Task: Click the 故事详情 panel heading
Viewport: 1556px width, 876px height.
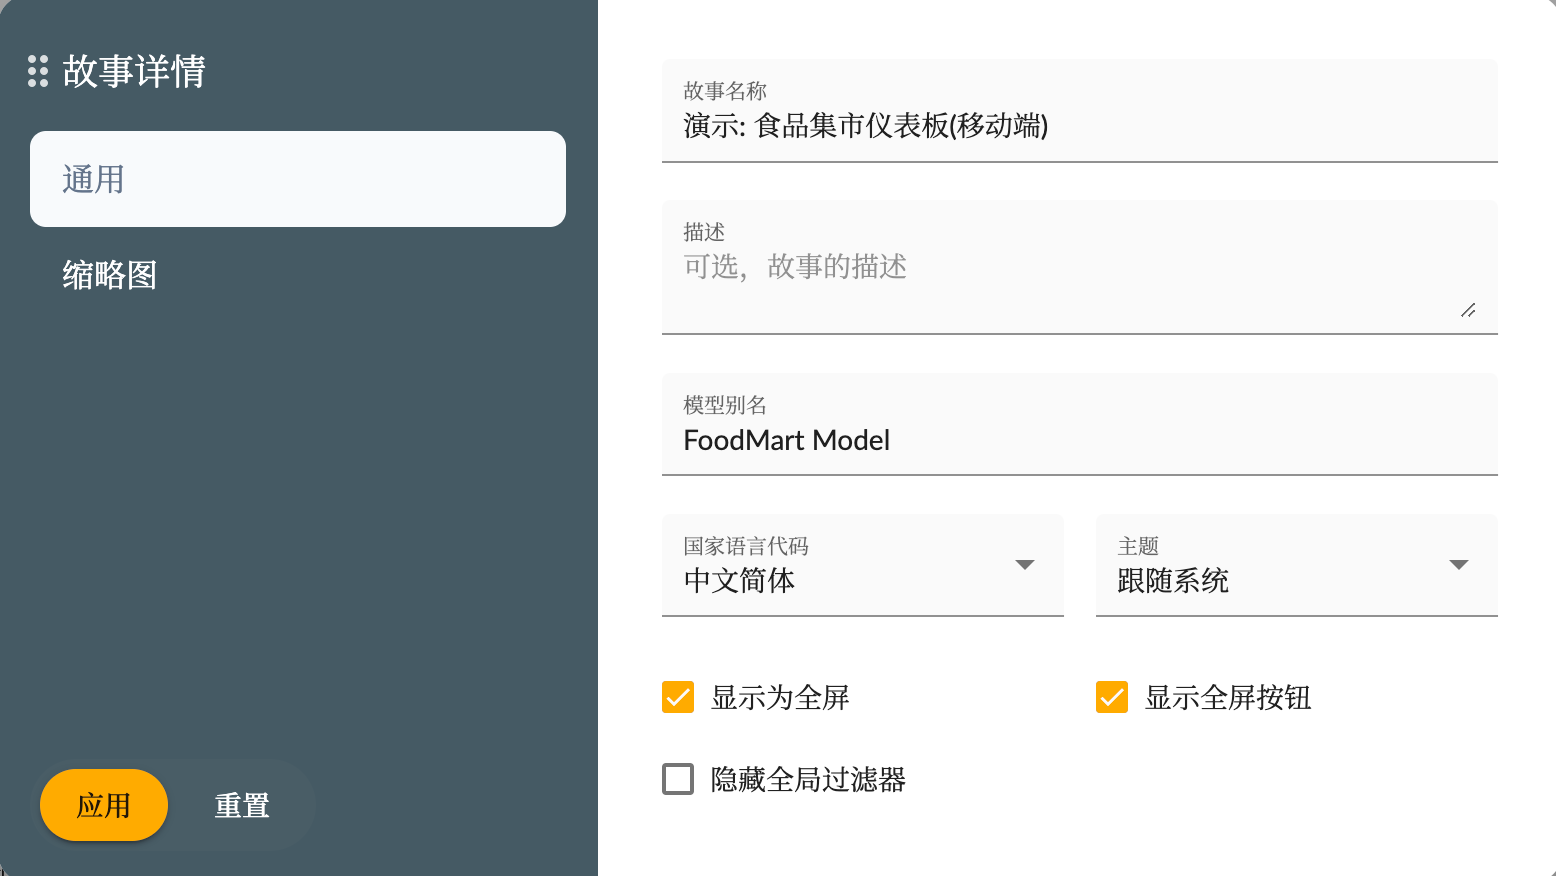Action: pyautogui.click(x=133, y=71)
